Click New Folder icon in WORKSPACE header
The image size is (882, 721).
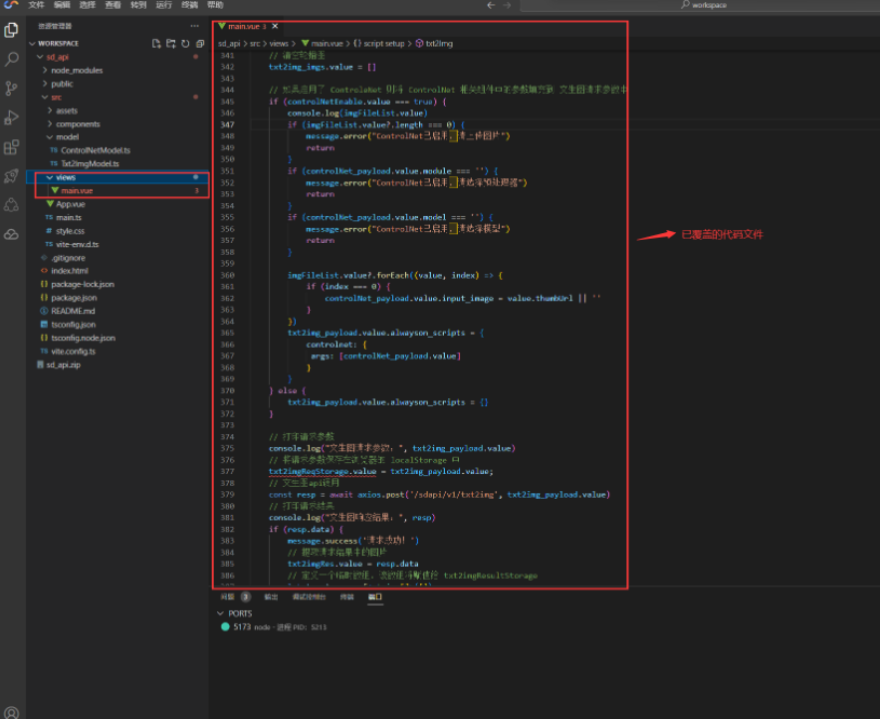click(171, 43)
